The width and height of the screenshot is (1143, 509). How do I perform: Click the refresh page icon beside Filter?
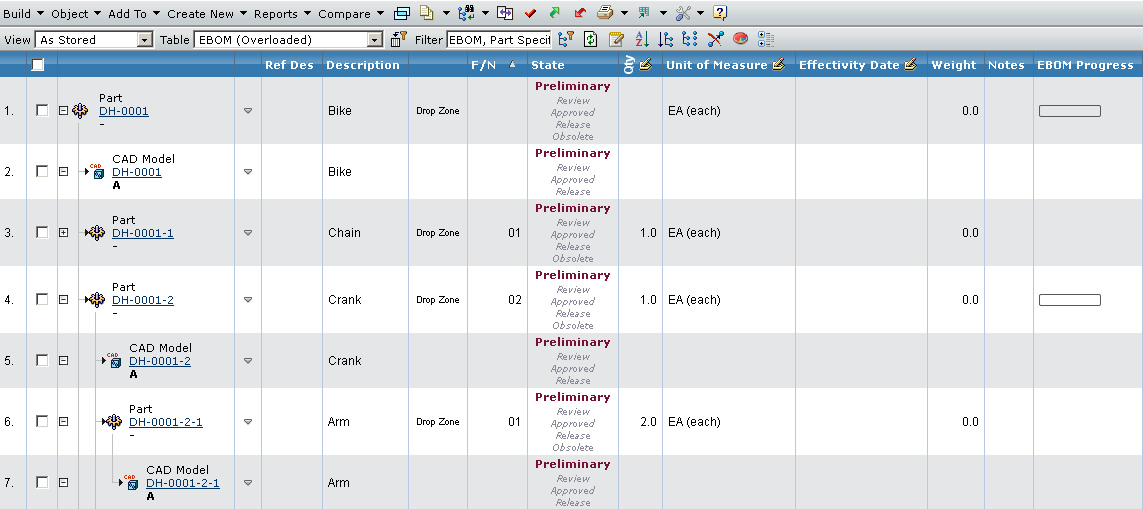(591, 40)
